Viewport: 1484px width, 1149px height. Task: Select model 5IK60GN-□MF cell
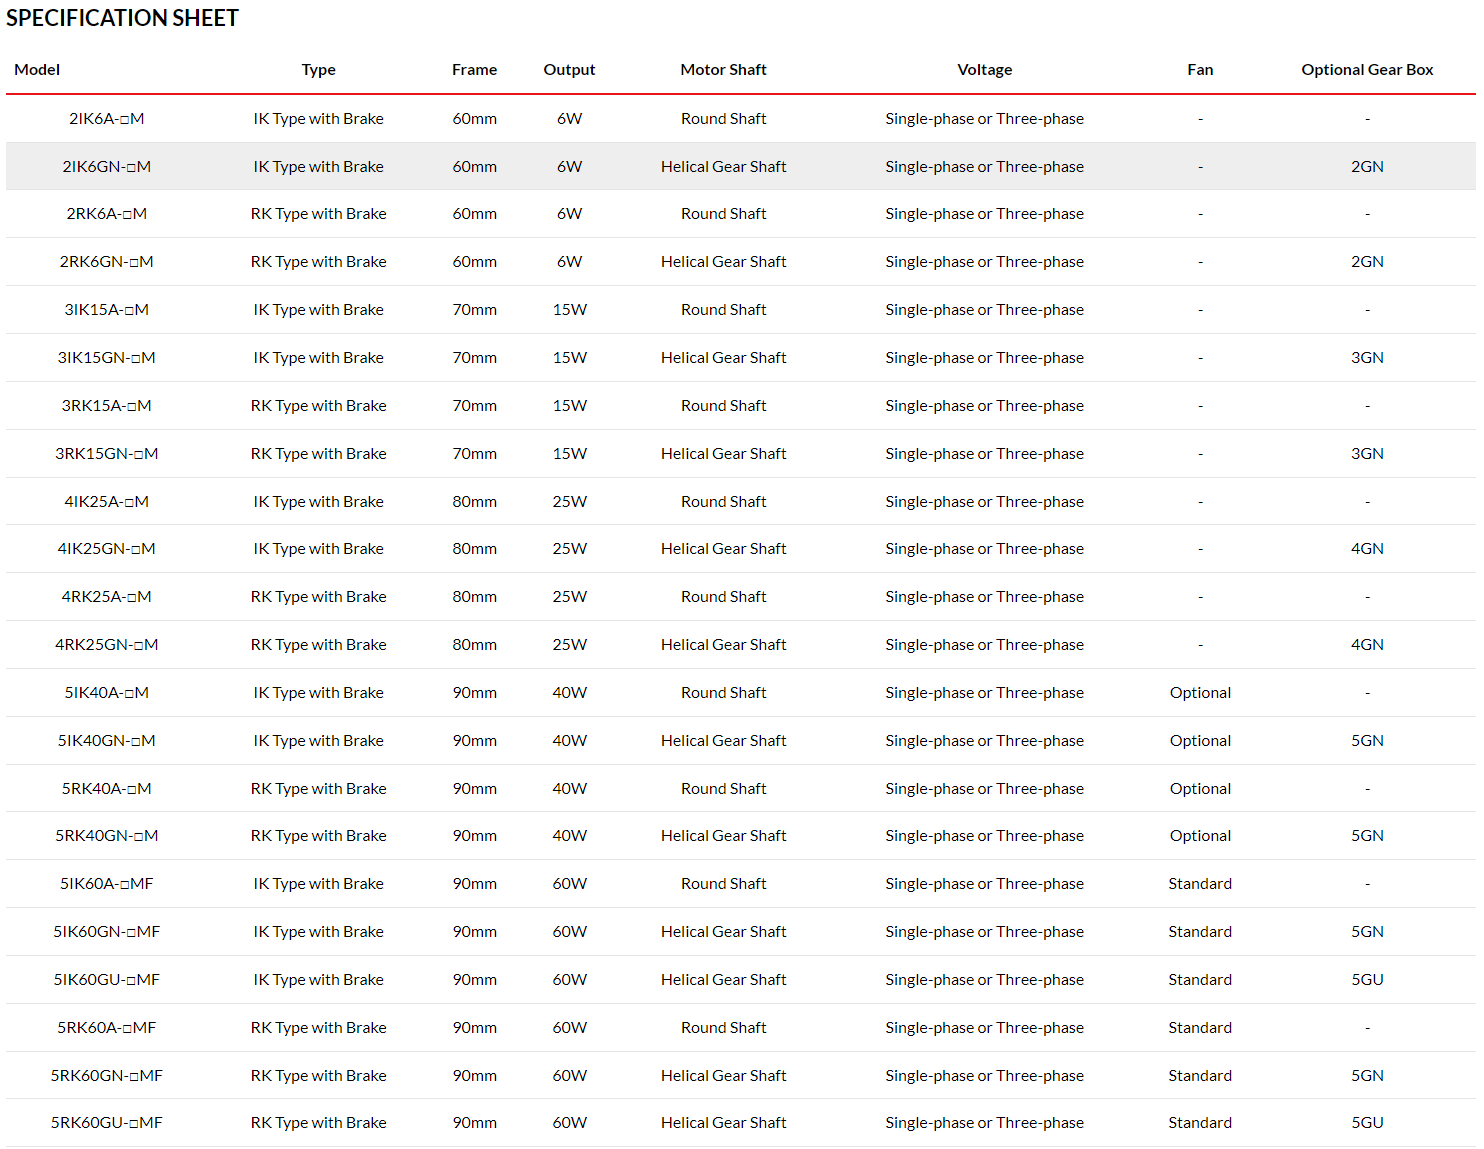(x=107, y=932)
